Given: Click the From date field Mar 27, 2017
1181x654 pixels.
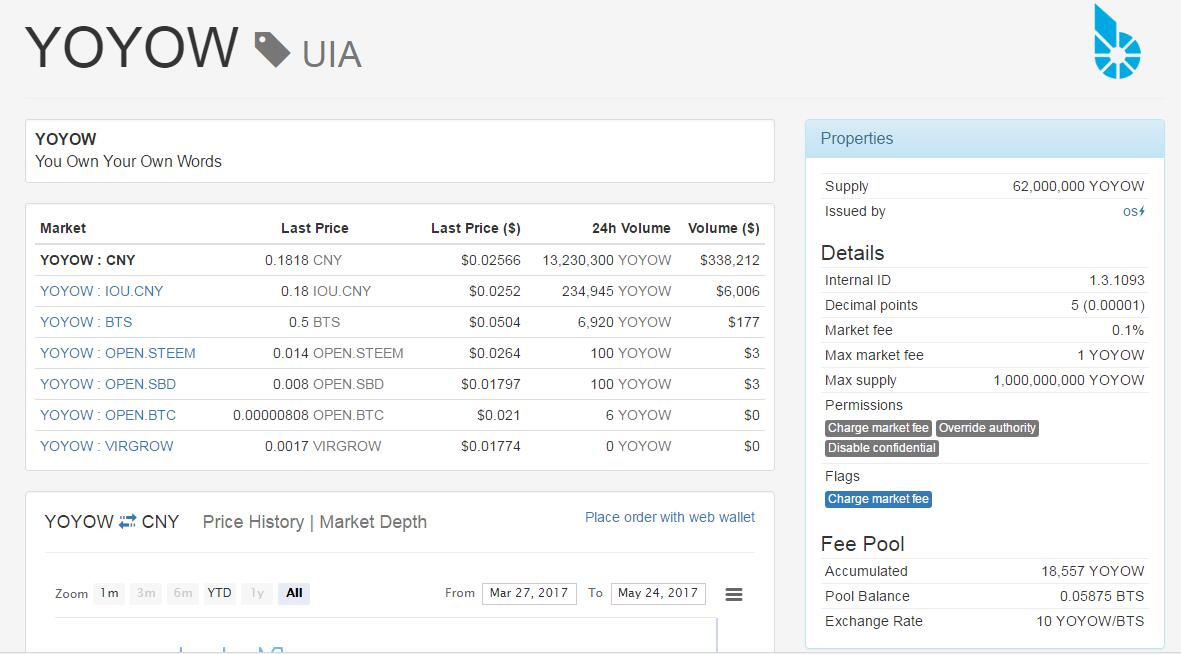Looking at the screenshot, I should (529, 594).
